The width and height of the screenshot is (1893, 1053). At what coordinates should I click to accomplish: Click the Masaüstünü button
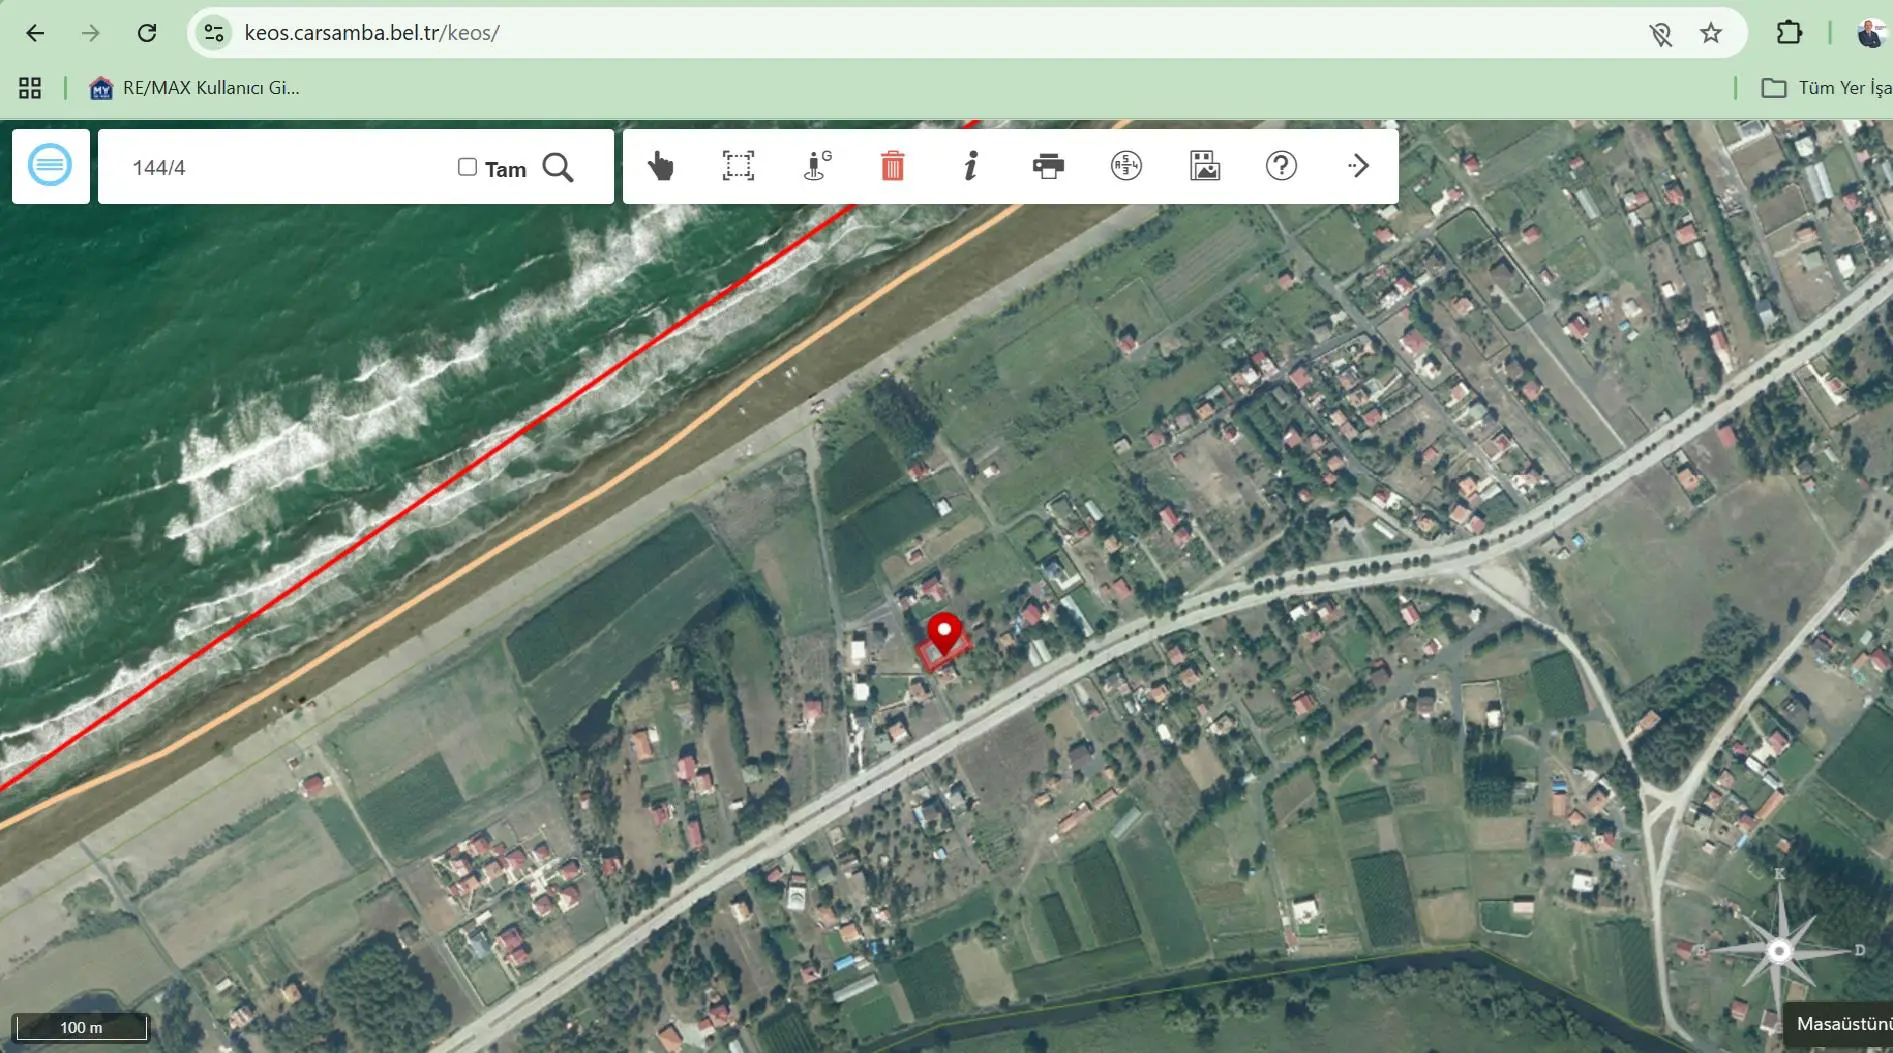[x=1840, y=1024]
